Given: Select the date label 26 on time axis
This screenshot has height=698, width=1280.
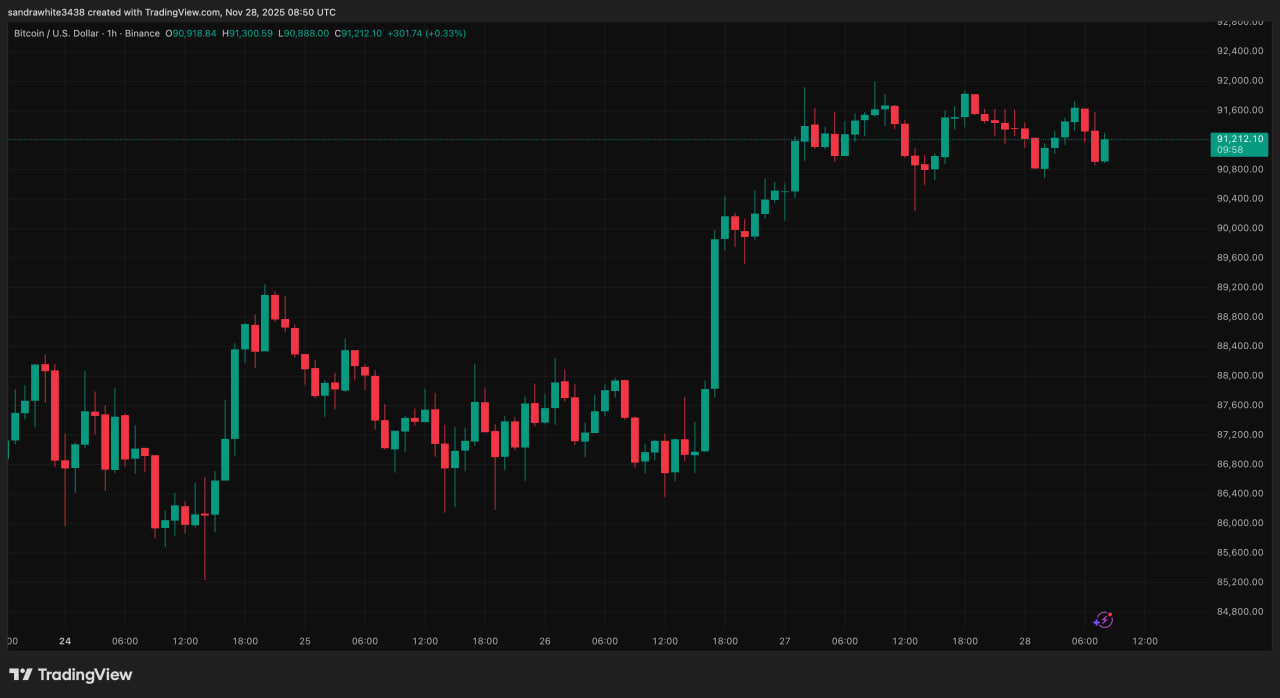Looking at the screenshot, I should (x=545, y=641).
